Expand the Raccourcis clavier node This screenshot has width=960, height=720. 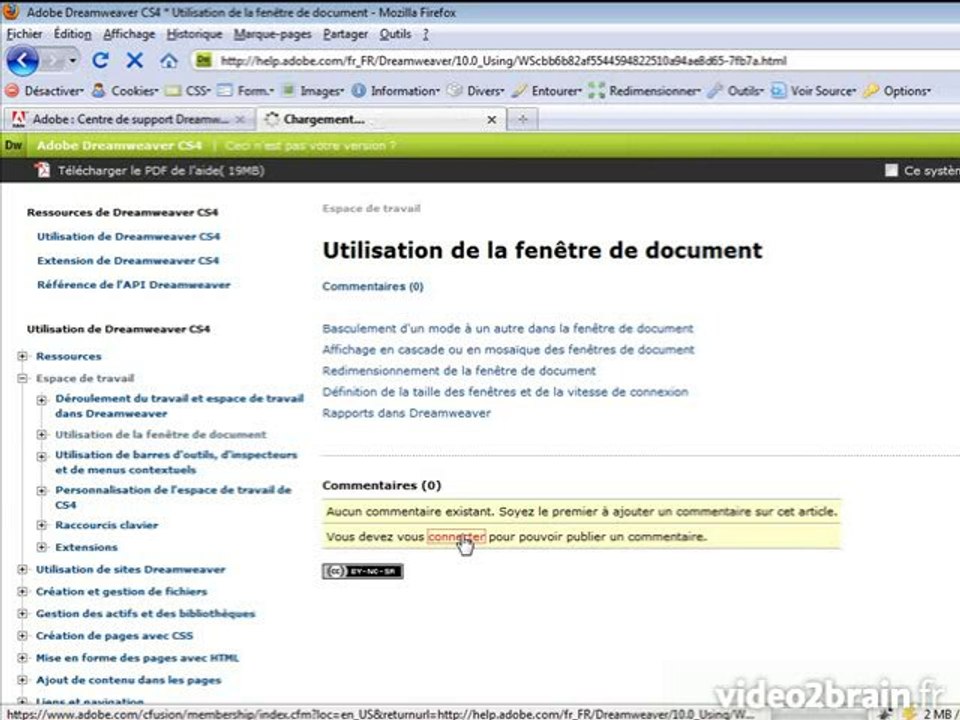tap(42, 525)
